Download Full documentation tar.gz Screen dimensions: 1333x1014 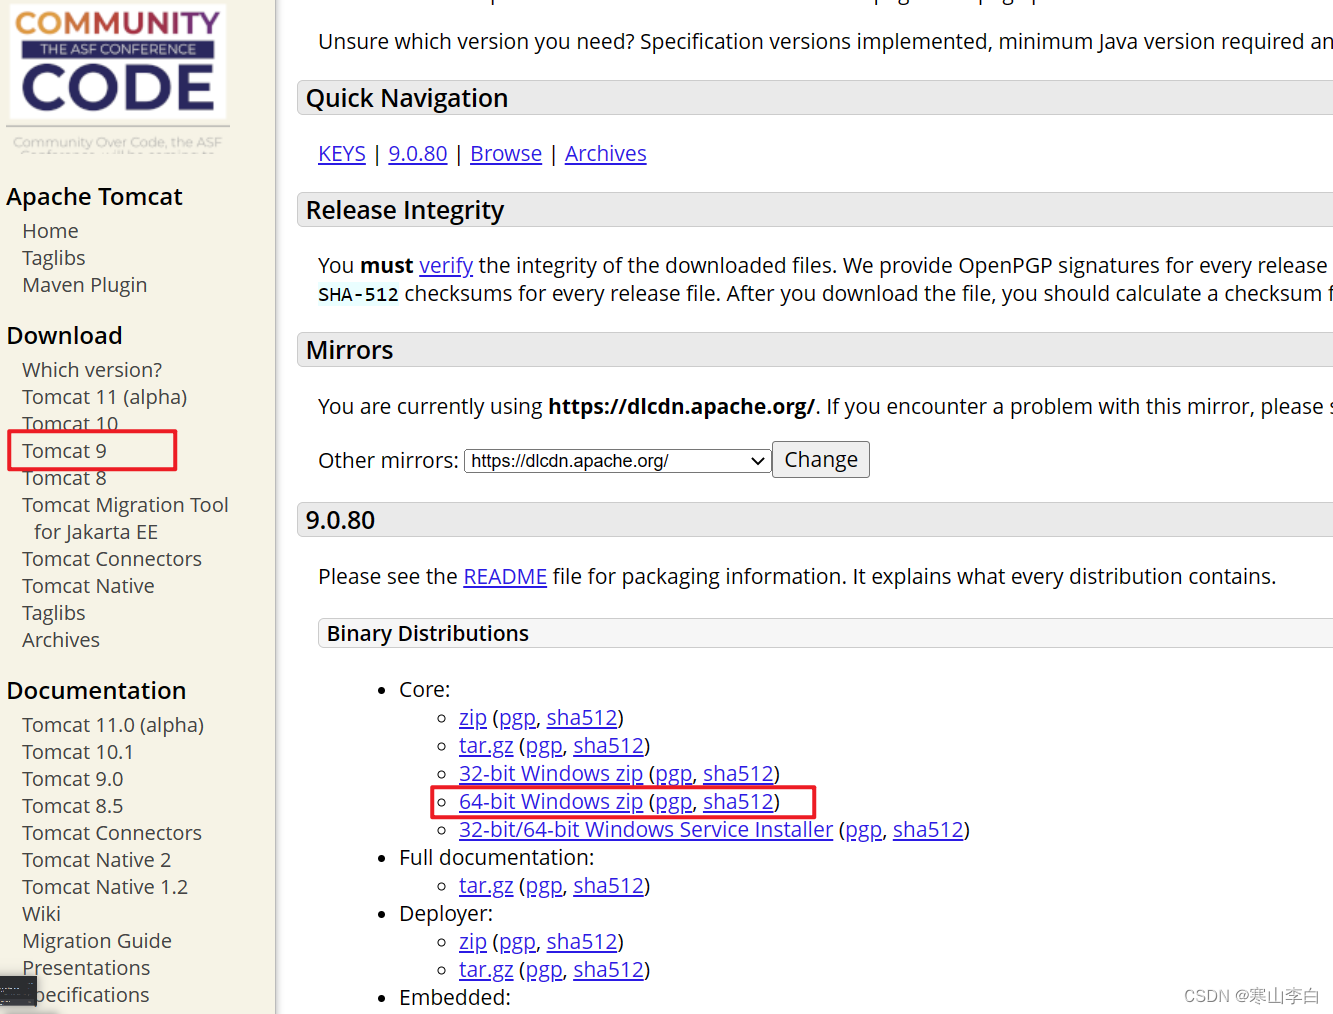pyautogui.click(x=486, y=886)
